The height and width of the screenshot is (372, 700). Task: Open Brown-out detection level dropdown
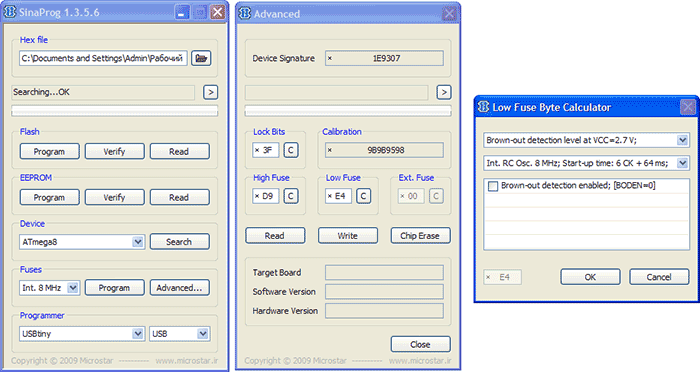pos(682,140)
